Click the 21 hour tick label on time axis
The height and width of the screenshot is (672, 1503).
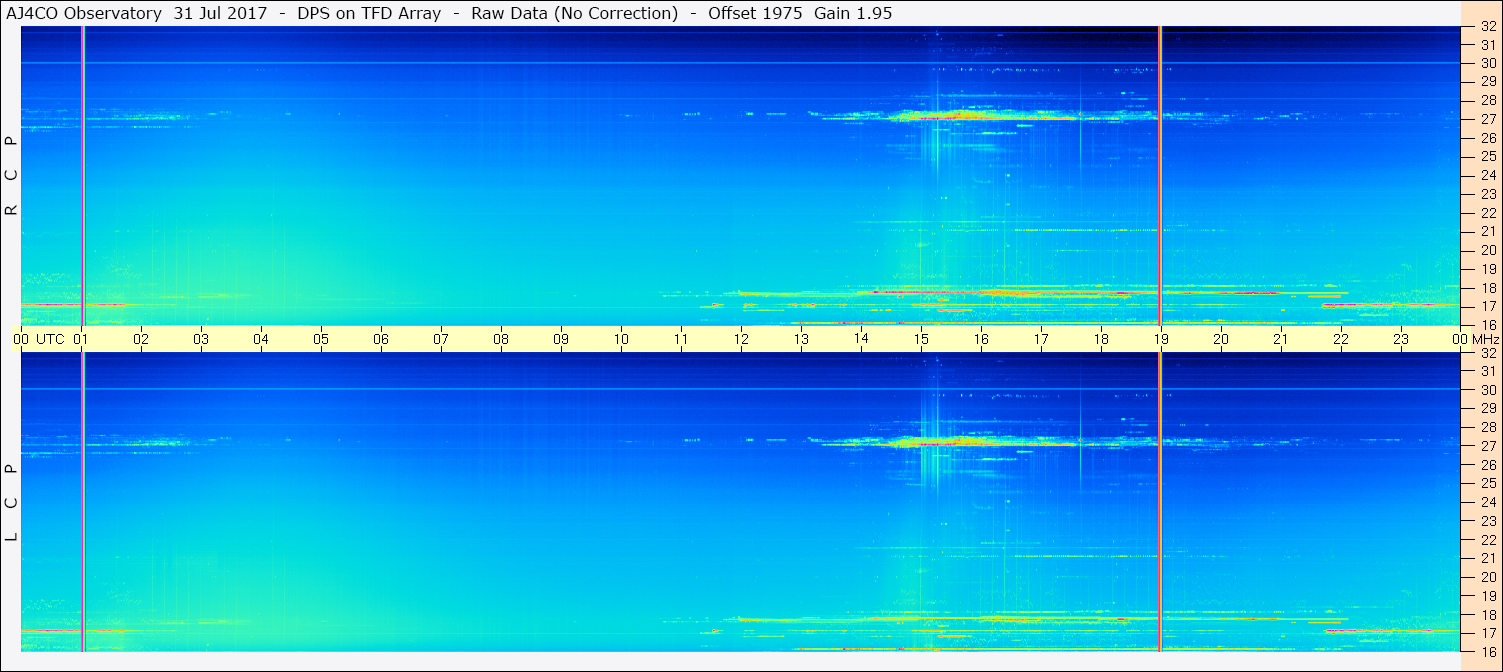[x=1281, y=339]
